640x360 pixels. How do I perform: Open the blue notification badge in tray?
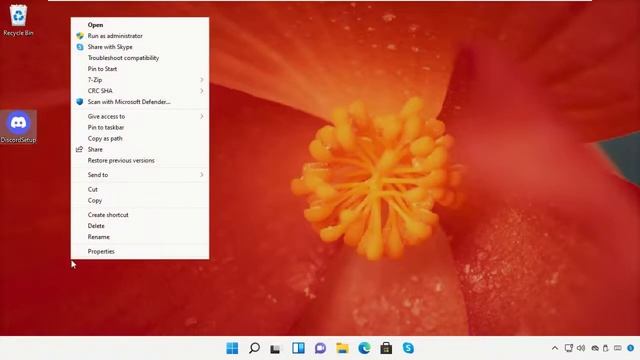(631, 348)
